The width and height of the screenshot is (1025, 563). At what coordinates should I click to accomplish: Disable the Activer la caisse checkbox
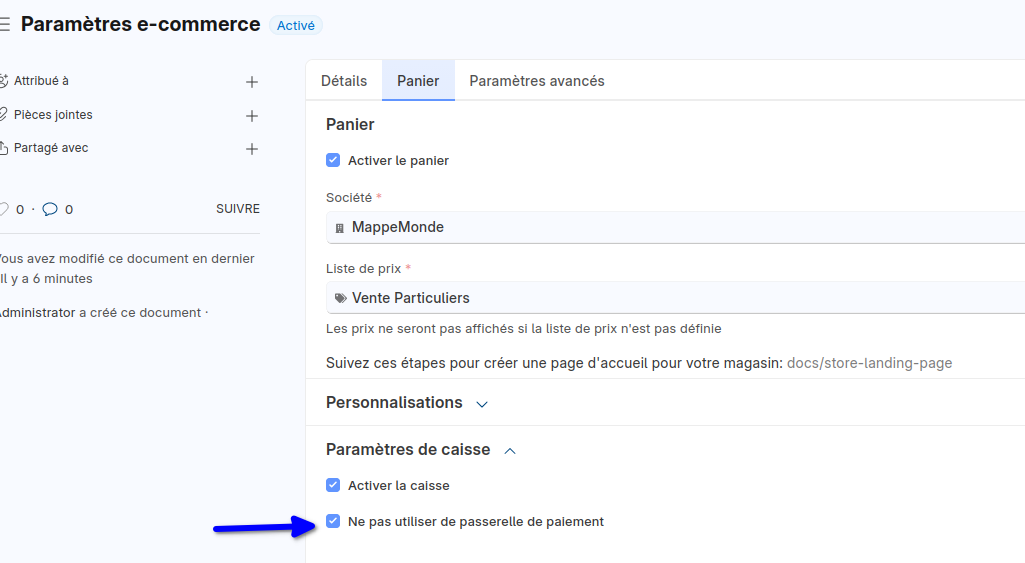[x=333, y=485]
